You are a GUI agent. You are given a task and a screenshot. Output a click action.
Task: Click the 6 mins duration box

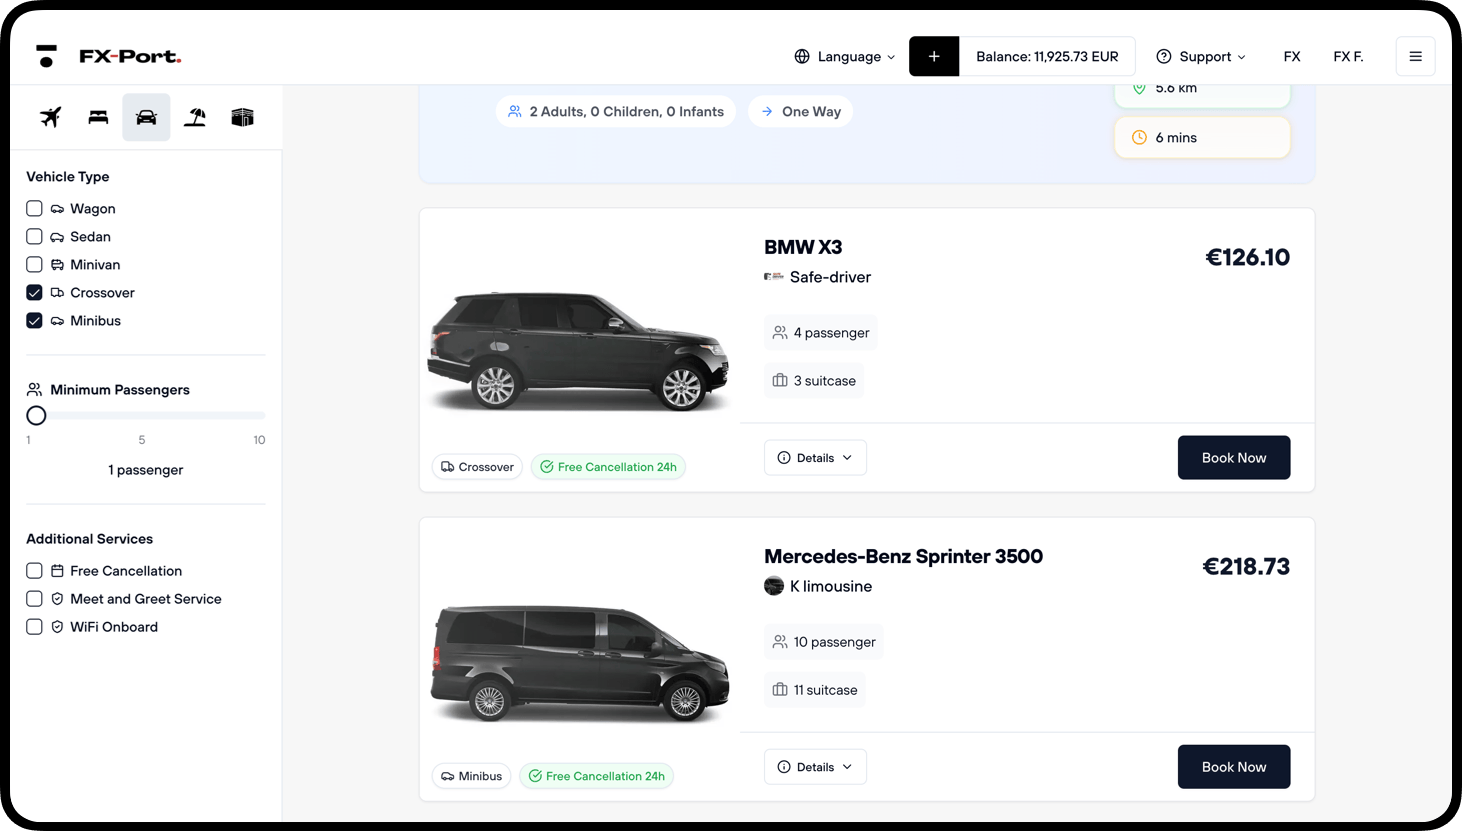point(1202,137)
